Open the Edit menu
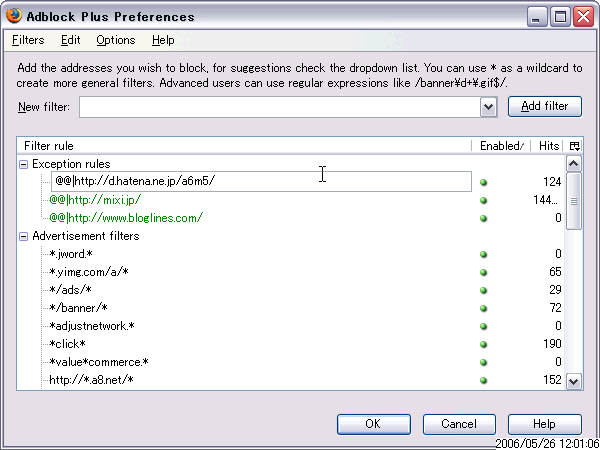 tap(70, 40)
